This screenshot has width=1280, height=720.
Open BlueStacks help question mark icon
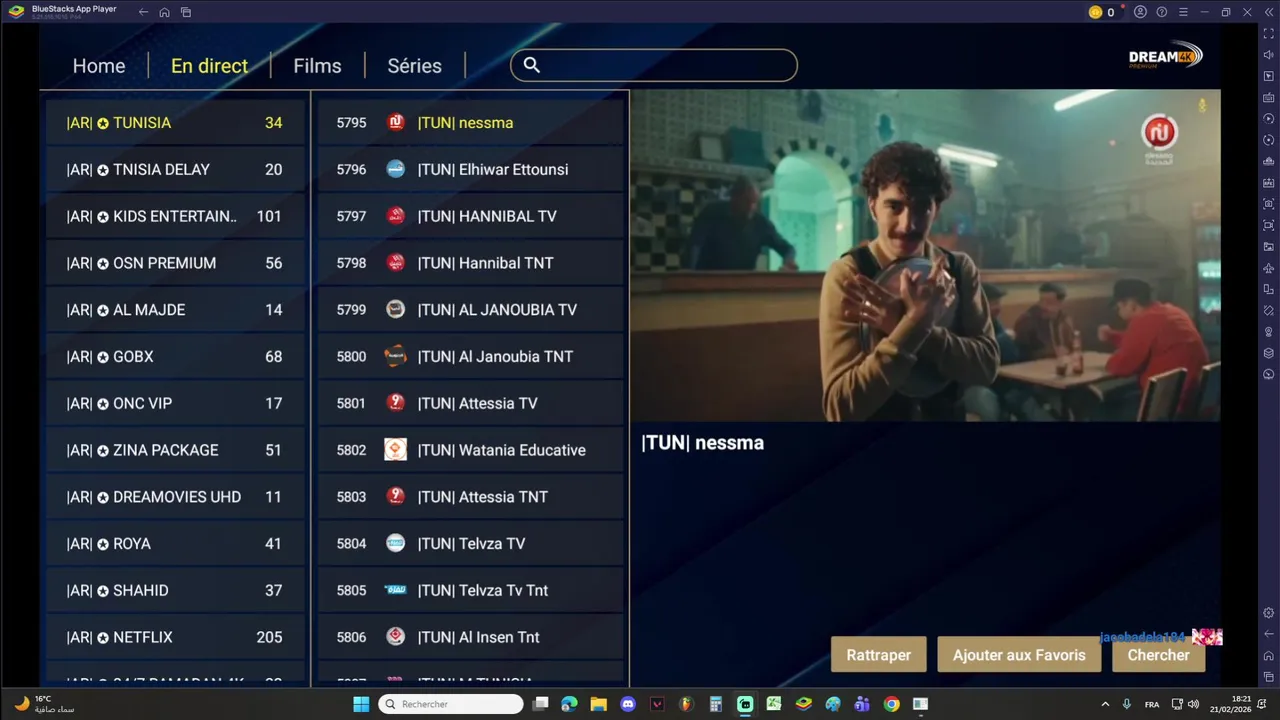1162,12
